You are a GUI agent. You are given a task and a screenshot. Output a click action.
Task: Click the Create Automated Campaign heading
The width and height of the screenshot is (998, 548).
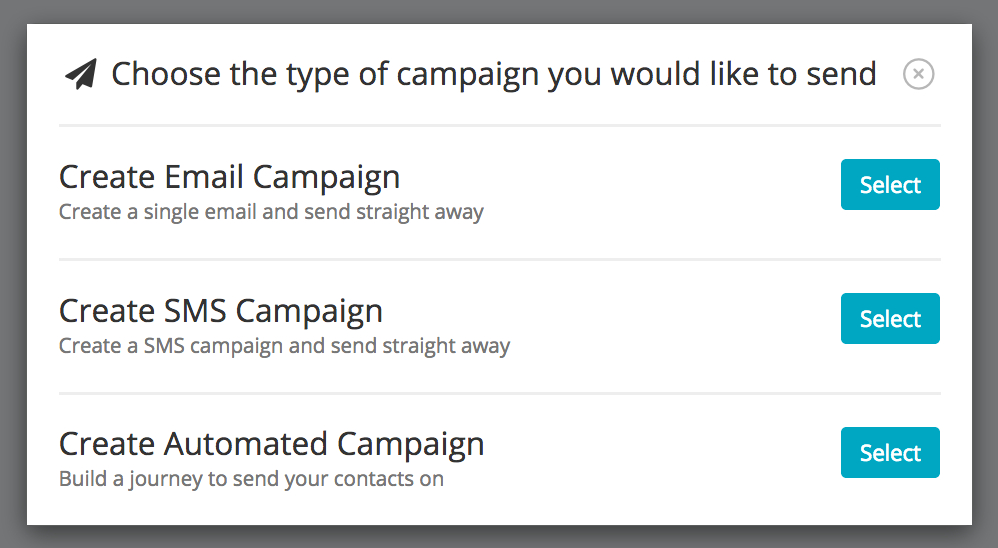click(271, 444)
